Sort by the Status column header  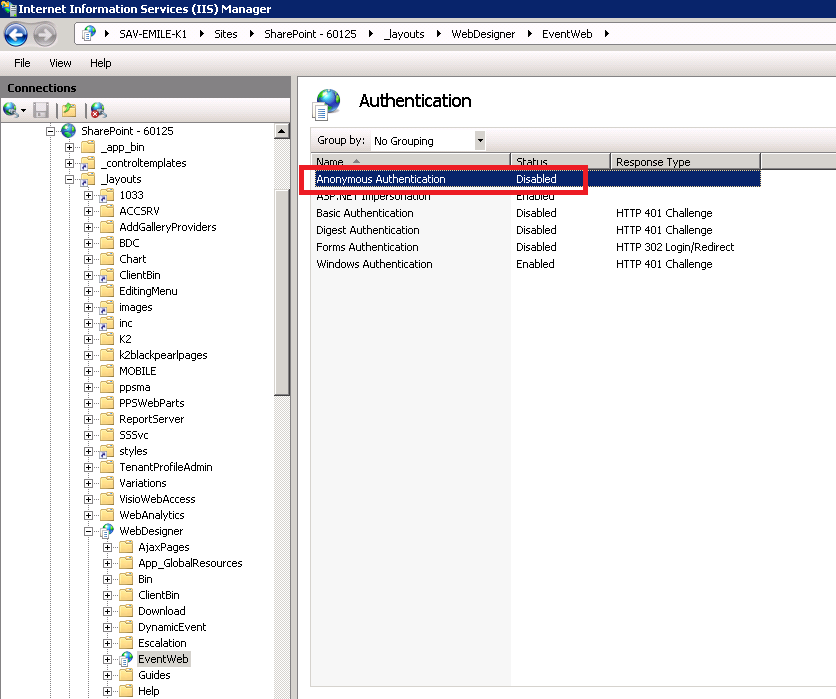click(x=560, y=162)
